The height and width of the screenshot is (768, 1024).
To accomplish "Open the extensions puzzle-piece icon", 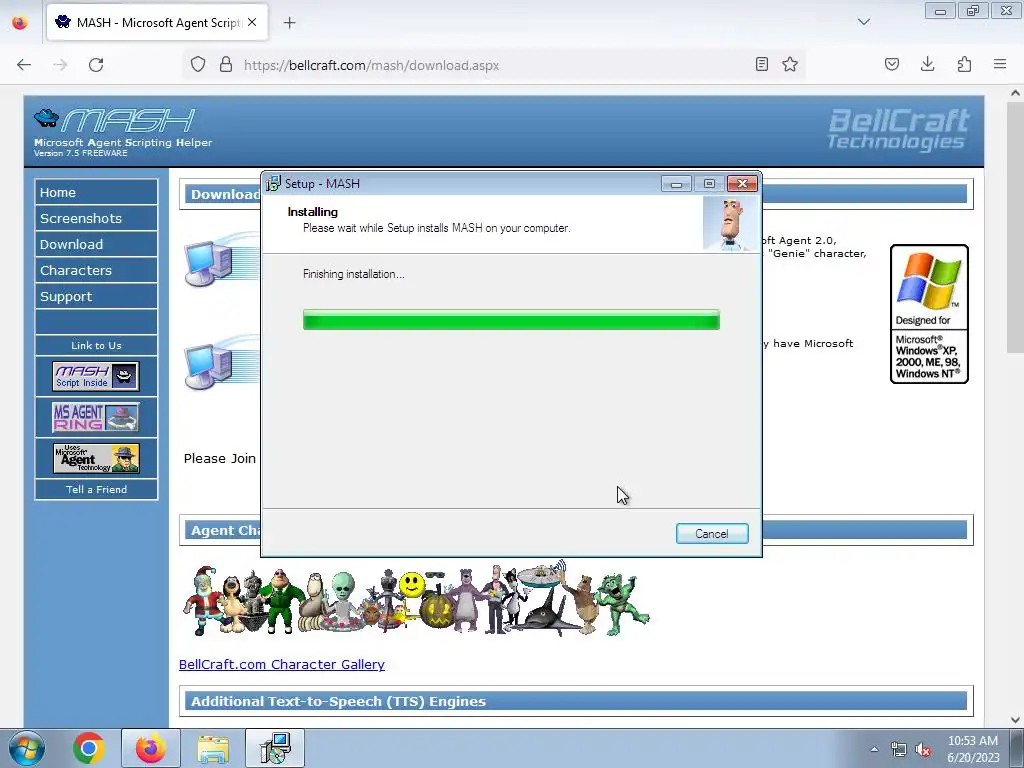I will [964, 64].
